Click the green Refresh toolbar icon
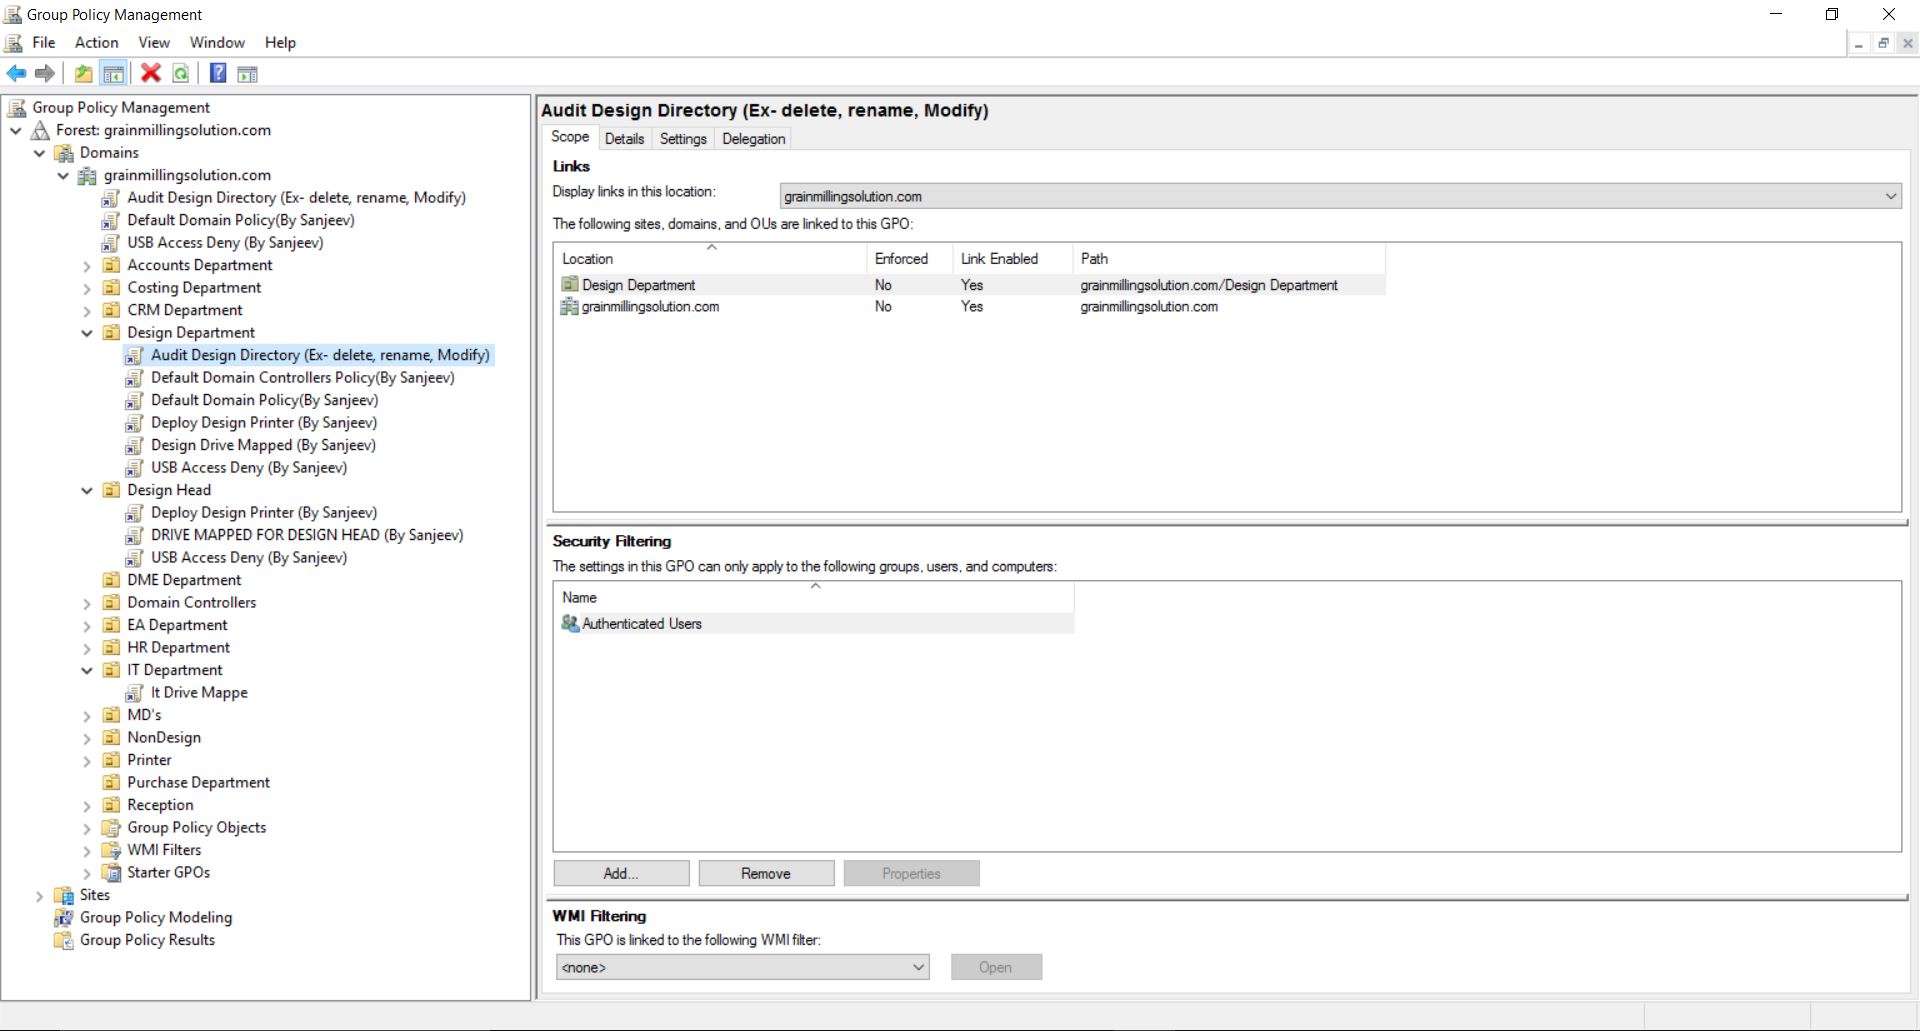 click(181, 73)
